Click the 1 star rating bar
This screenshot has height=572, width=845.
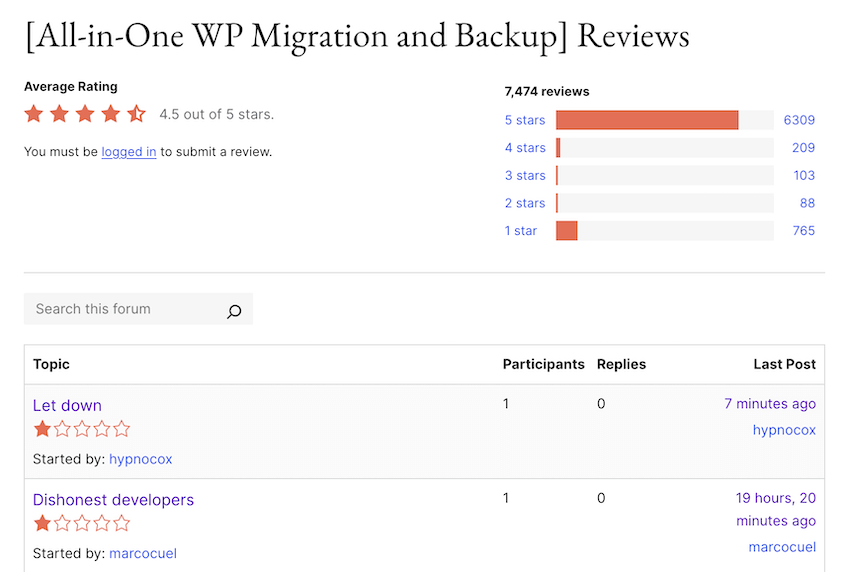point(665,231)
